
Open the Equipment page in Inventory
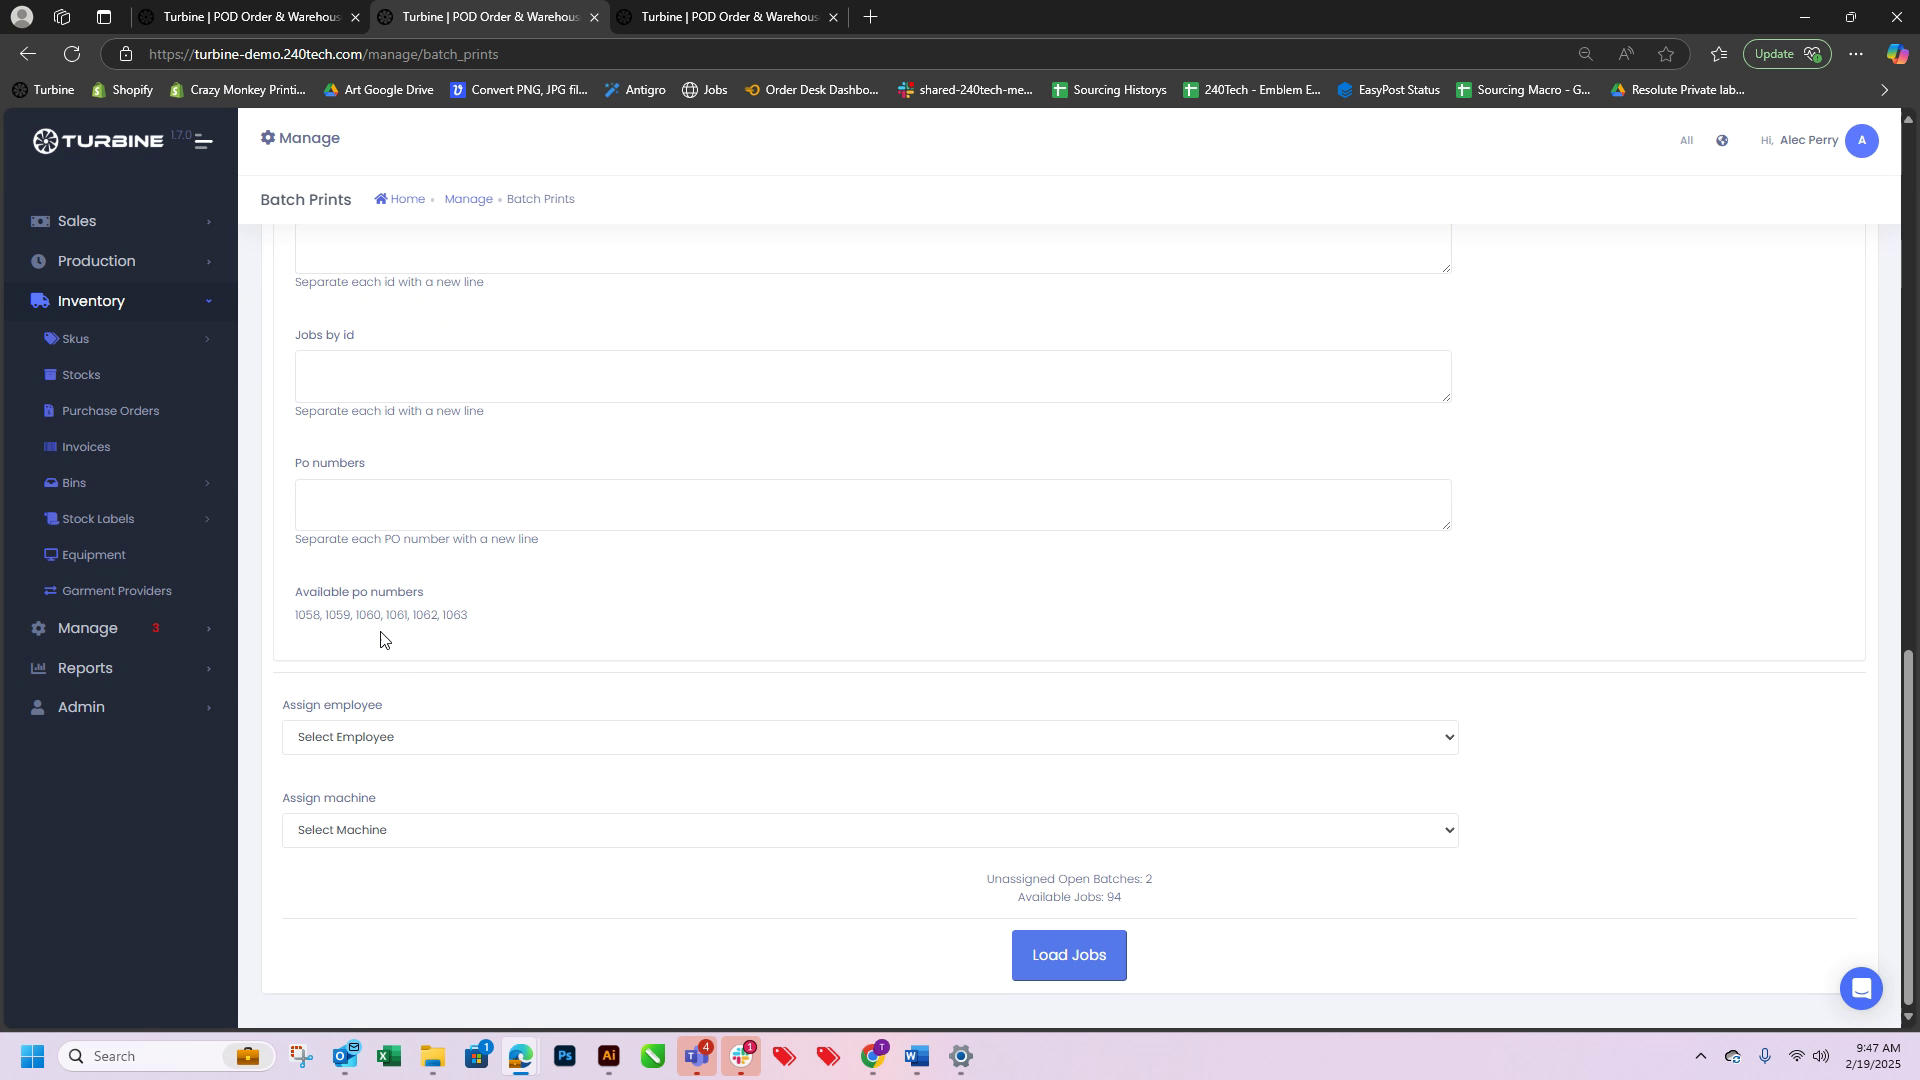(93, 555)
